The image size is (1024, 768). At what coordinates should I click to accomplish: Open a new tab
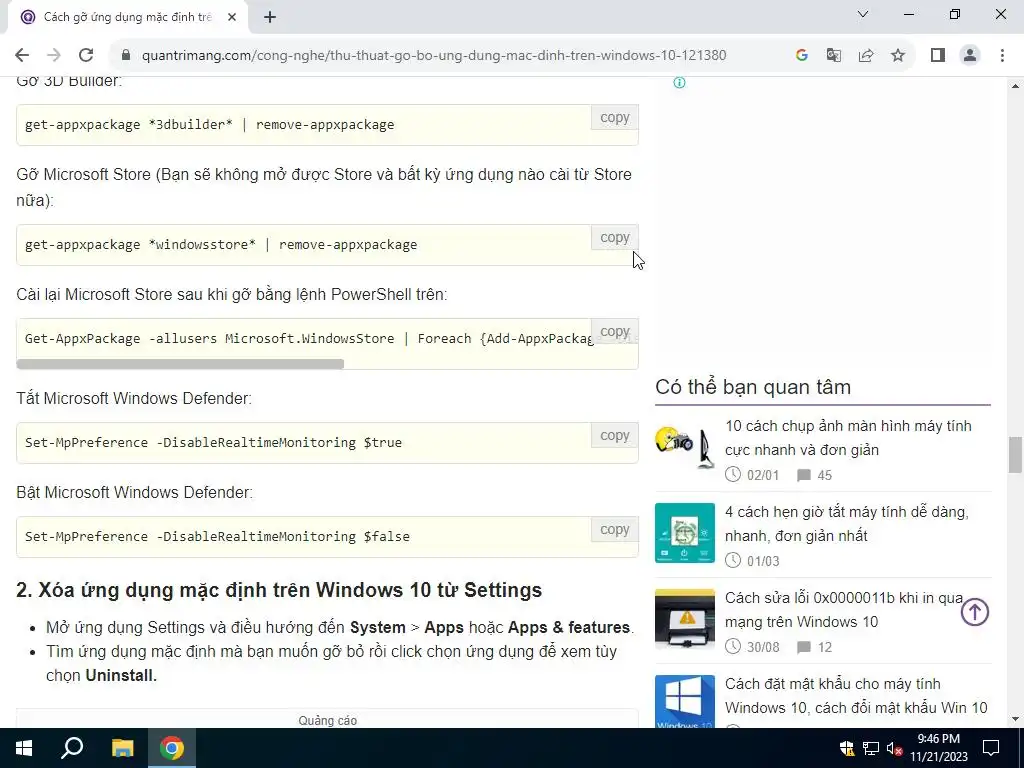(270, 18)
